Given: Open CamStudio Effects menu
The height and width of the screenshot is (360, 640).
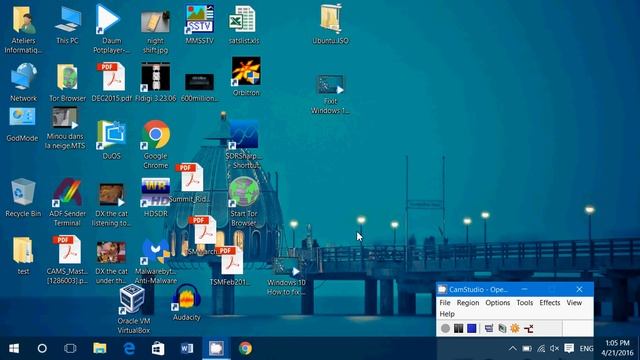Looking at the screenshot, I should coord(550,302).
